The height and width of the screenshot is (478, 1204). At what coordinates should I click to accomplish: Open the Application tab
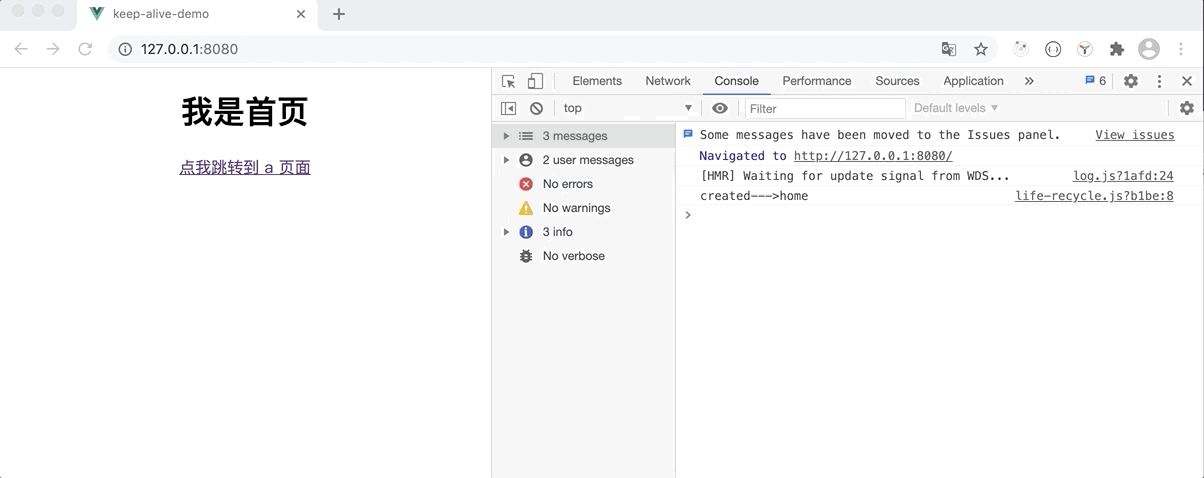[973, 81]
